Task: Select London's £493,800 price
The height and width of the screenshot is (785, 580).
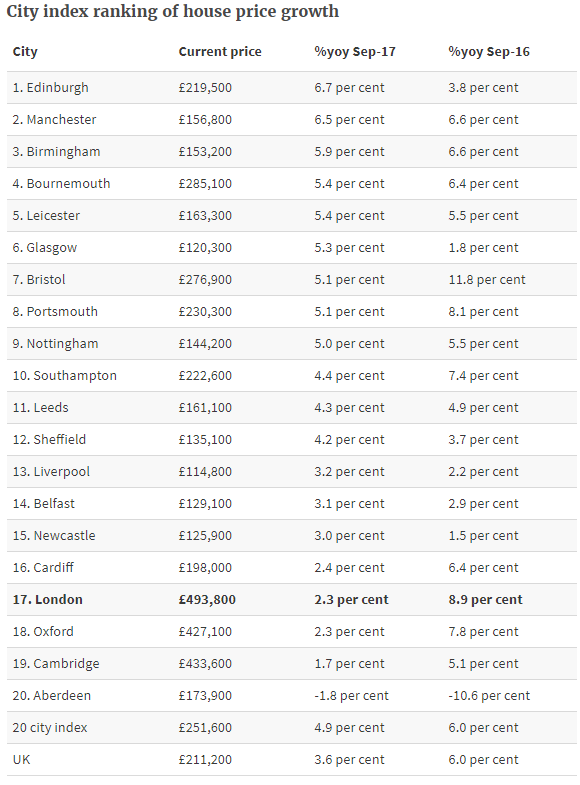Action: [x=207, y=600]
